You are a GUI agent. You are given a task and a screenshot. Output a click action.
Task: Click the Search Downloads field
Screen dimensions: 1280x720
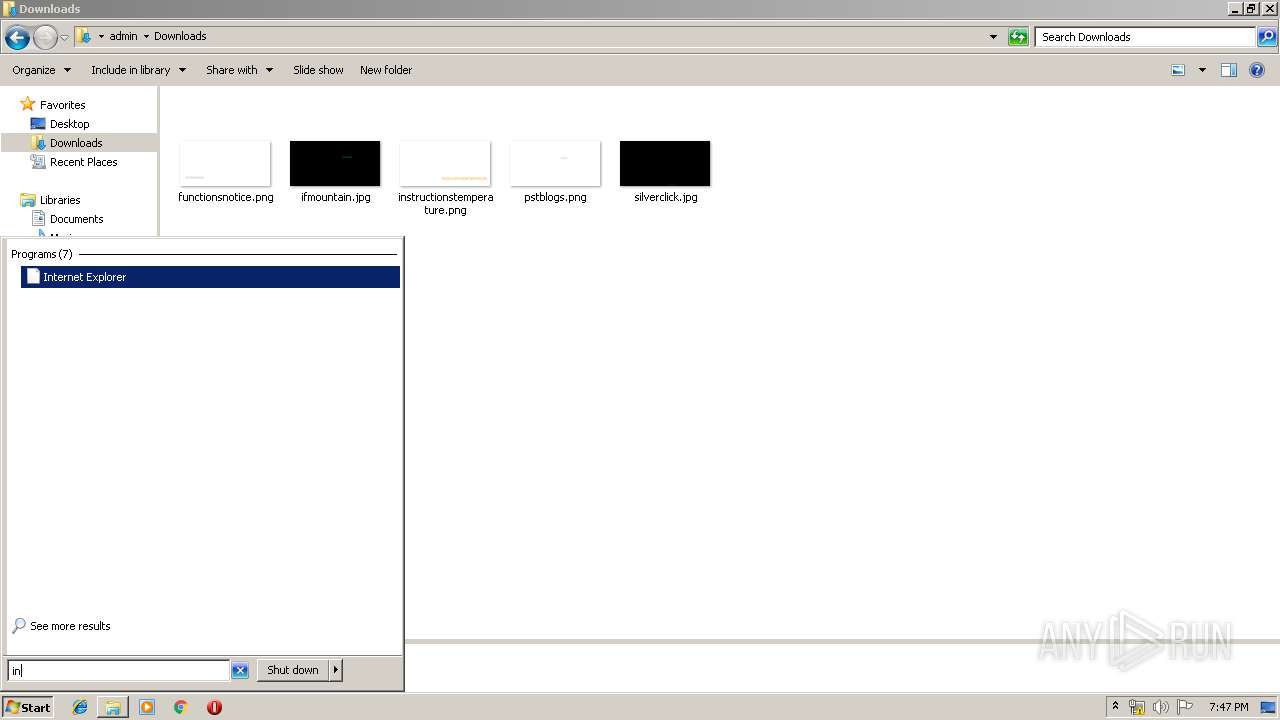click(1145, 37)
